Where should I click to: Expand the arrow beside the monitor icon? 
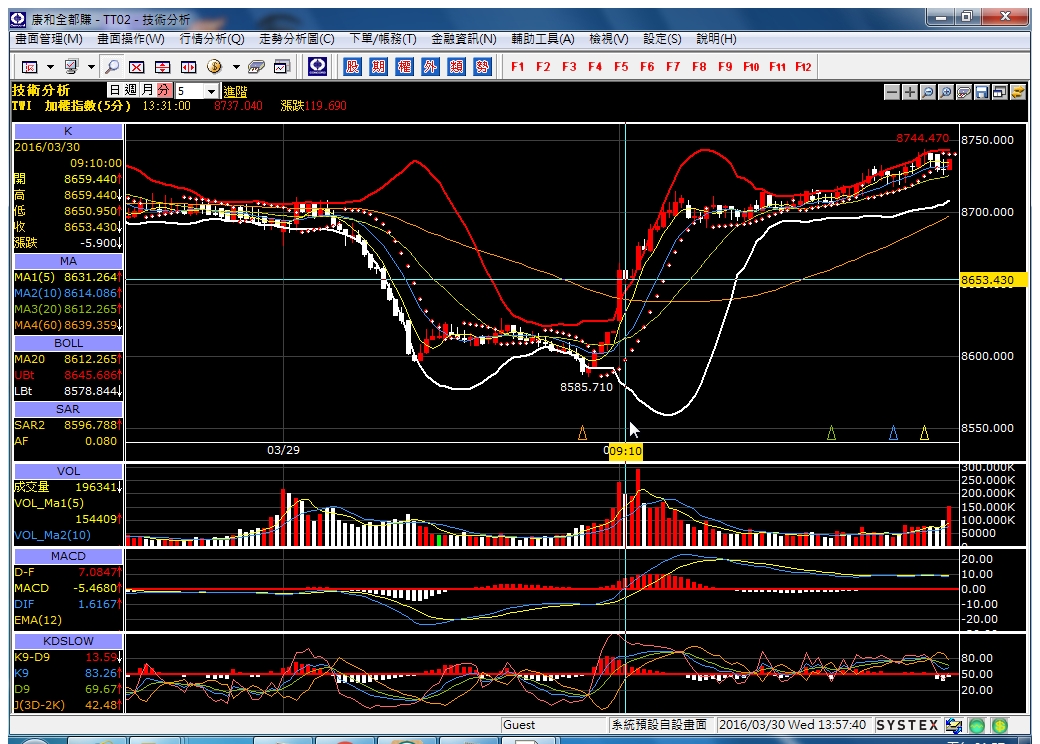click(x=91, y=67)
